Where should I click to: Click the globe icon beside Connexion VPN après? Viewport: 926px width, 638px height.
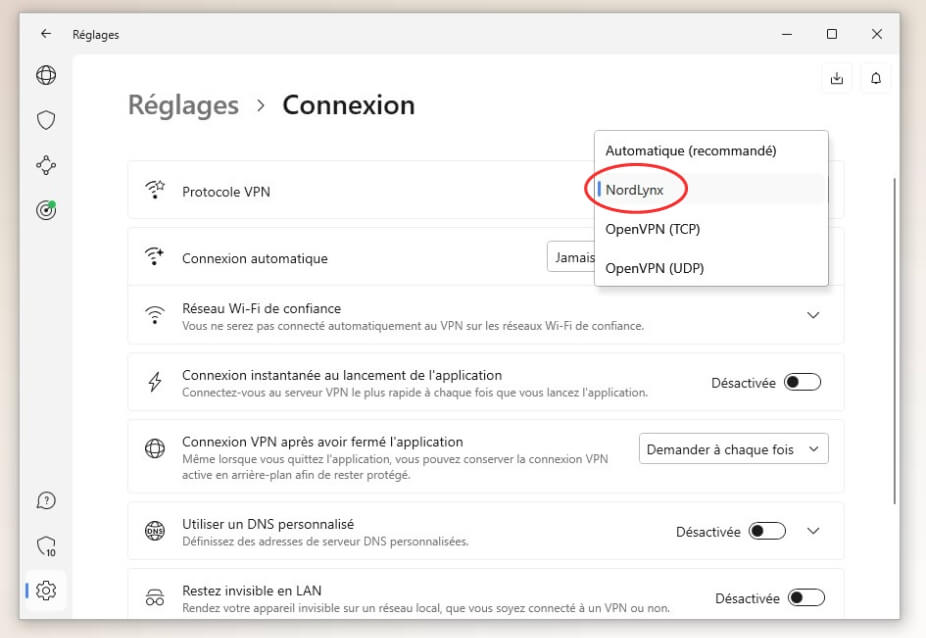click(155, 449)
